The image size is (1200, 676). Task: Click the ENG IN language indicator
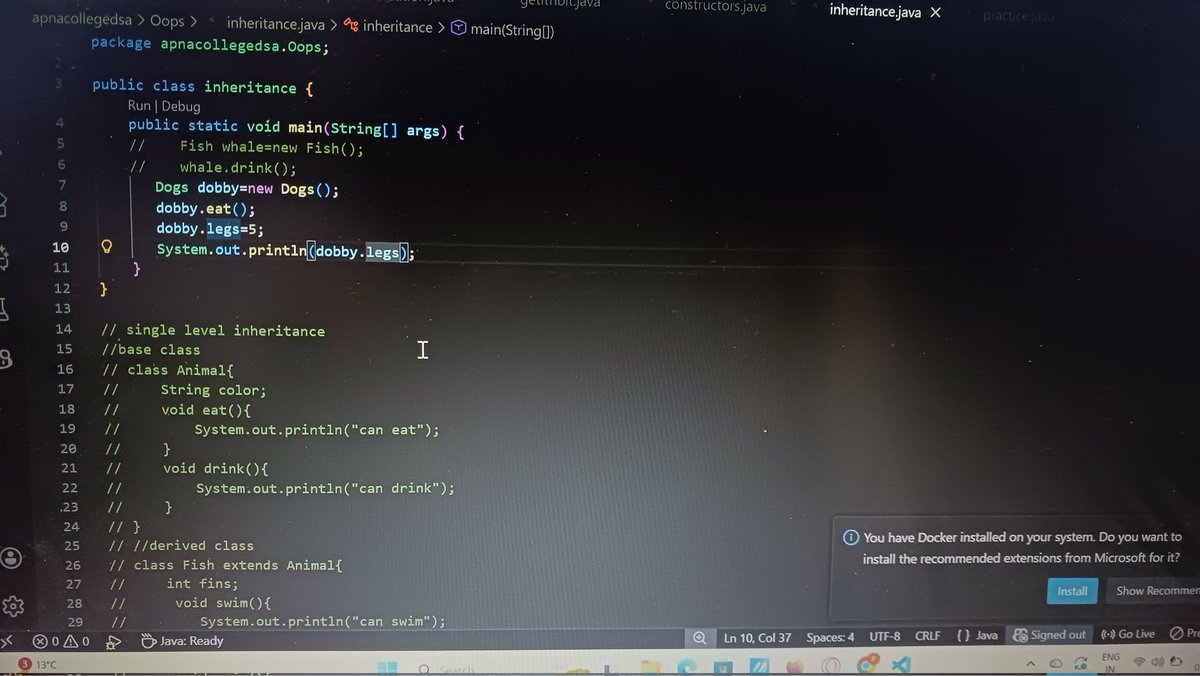(x=1109, y=663)
